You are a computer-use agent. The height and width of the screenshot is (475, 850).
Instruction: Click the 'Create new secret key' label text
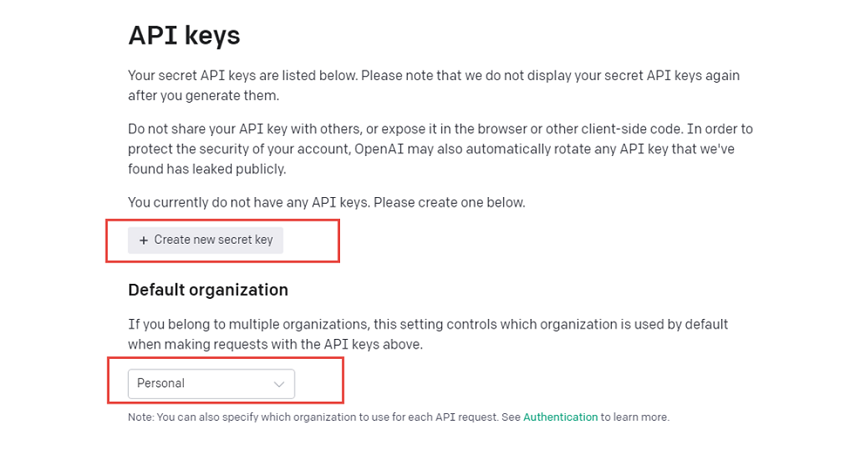(x=213, y=240)
